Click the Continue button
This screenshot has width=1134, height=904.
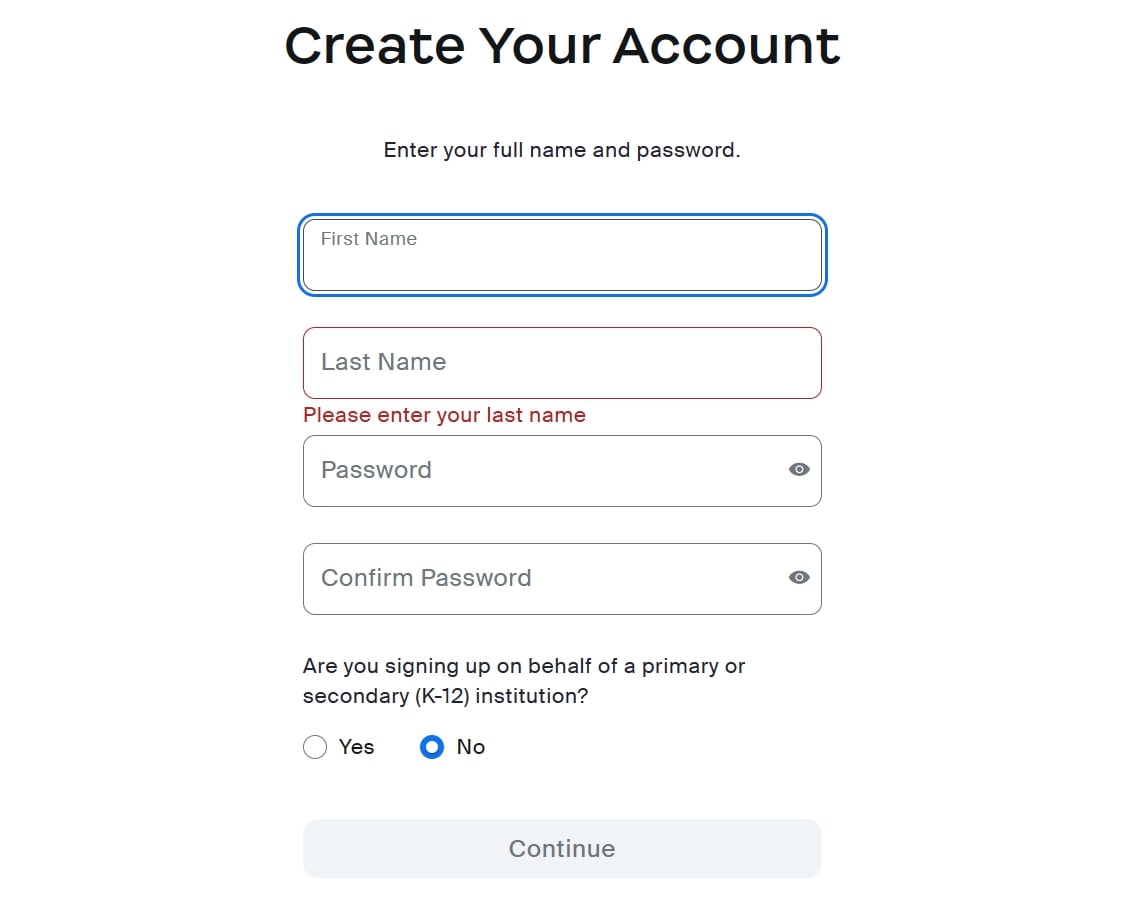pos(562,848)
